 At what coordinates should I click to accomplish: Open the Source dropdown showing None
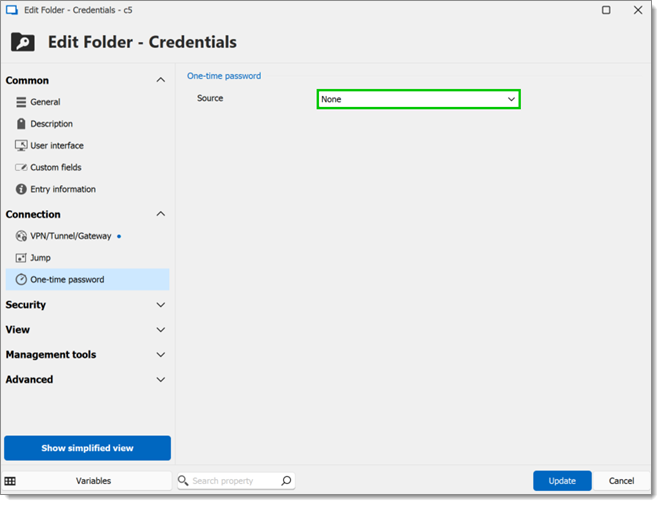[418, 99]
